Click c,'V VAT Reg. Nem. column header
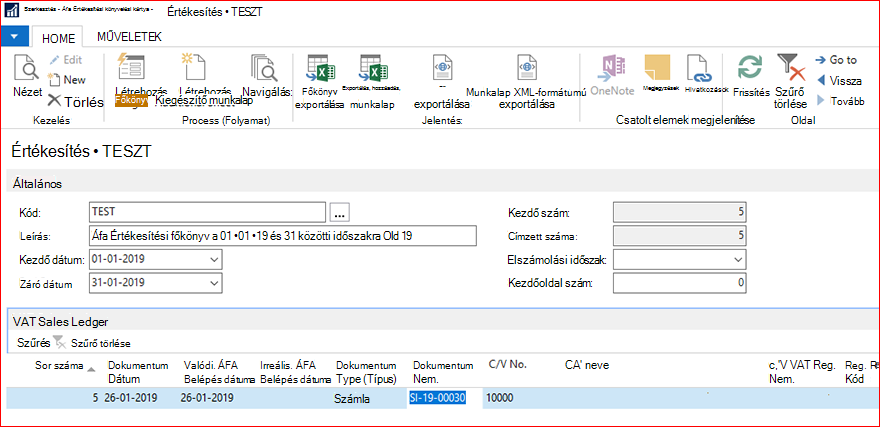The image size is (880, 427). (801, 372)
